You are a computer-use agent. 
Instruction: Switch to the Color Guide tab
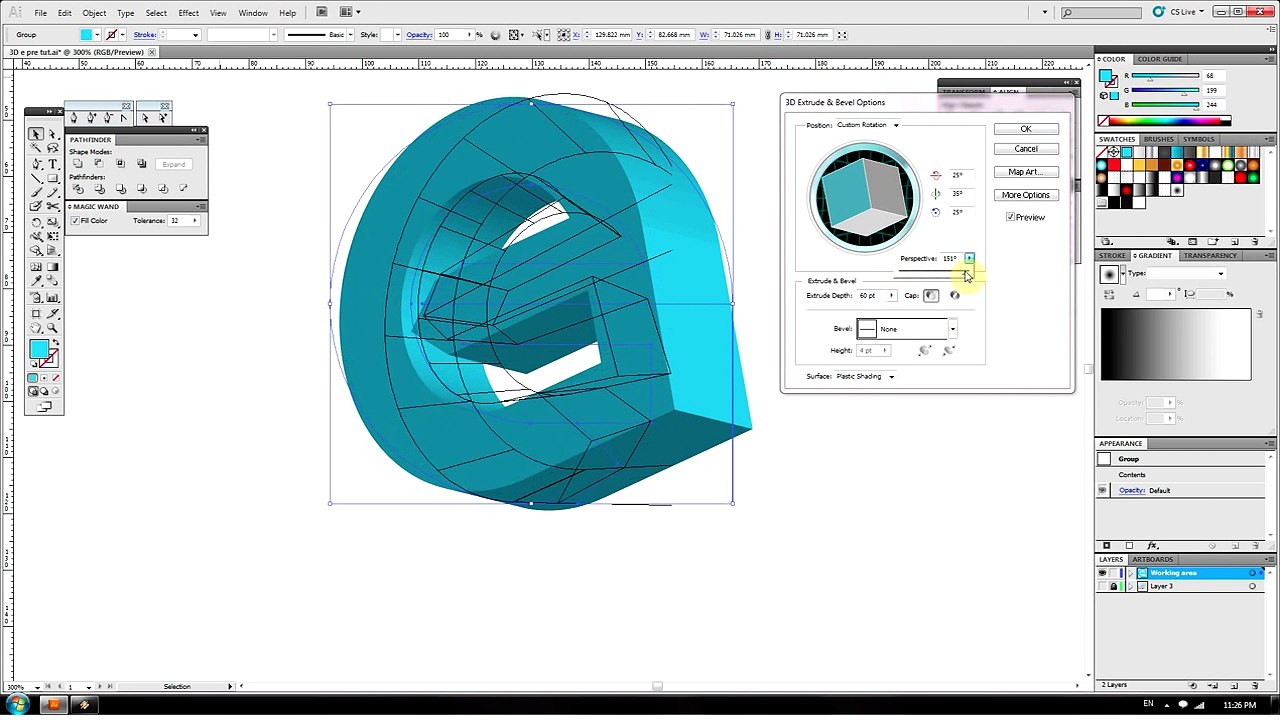pos(1160,59)
